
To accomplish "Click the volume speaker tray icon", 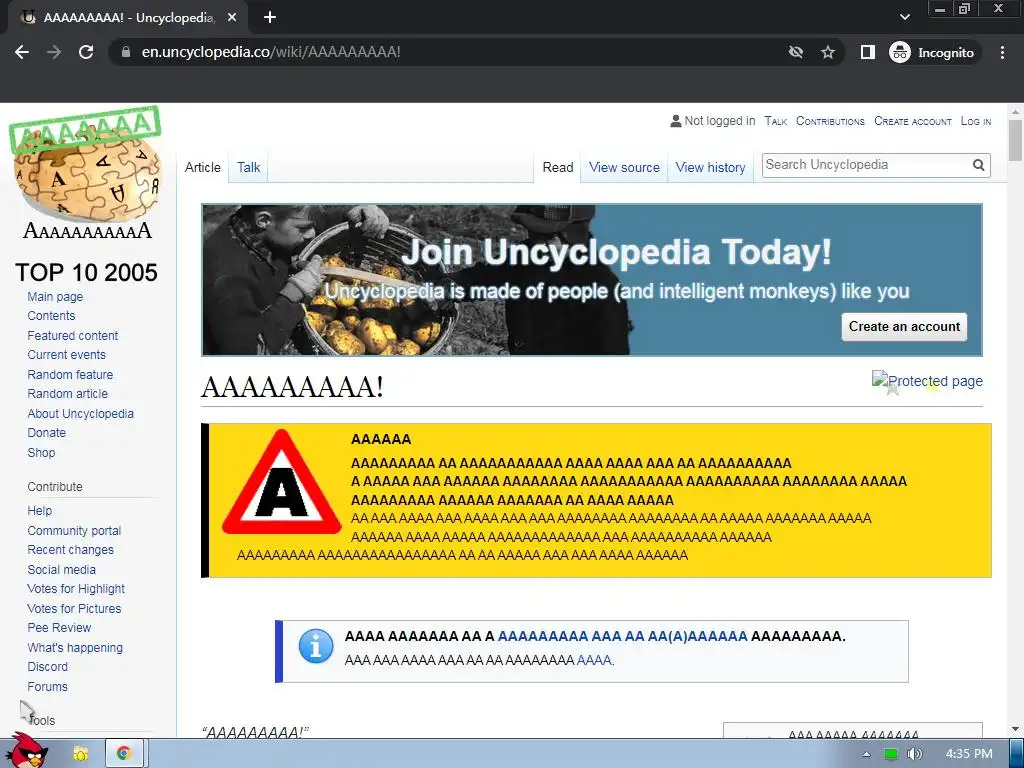I will (x=915, y=754).
